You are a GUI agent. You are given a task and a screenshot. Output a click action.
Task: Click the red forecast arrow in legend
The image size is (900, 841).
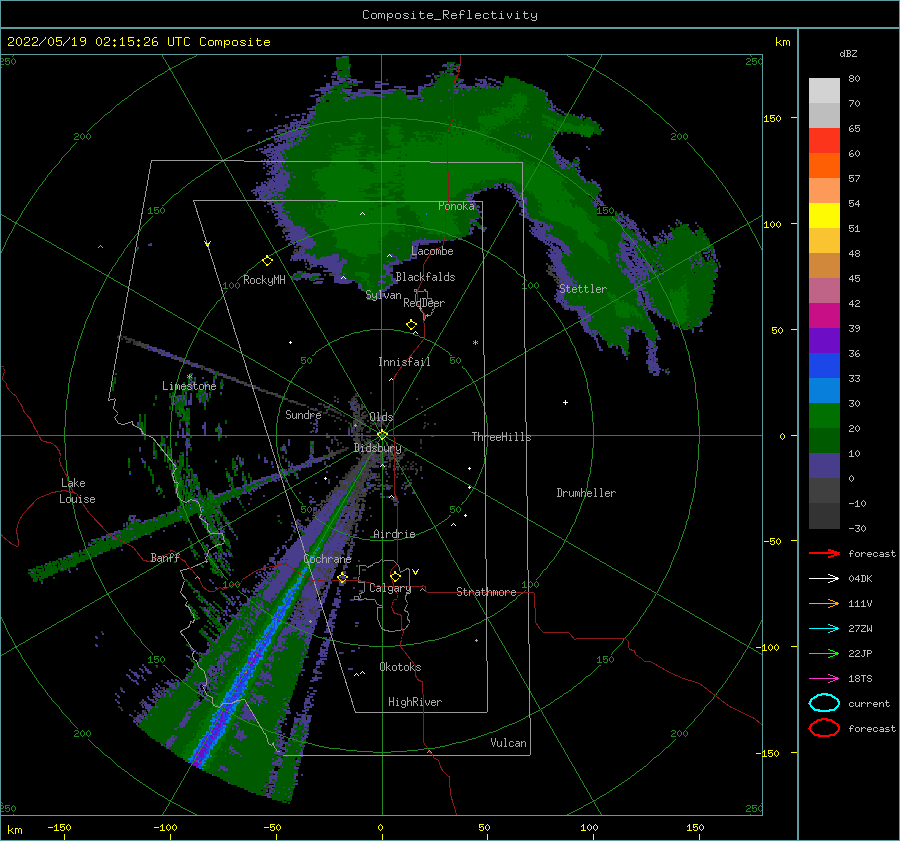[x=824, y=553]
